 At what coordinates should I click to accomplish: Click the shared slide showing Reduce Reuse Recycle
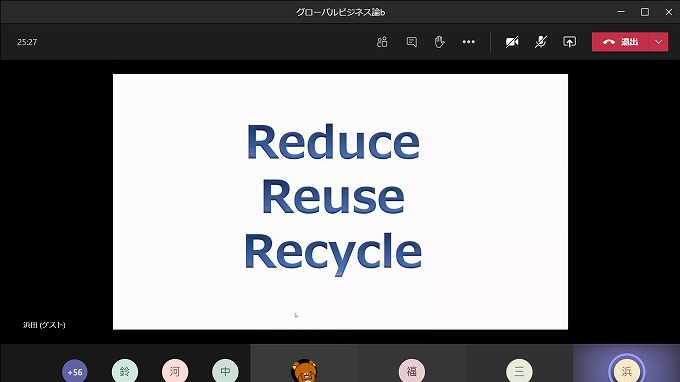(x=340, y=202)
